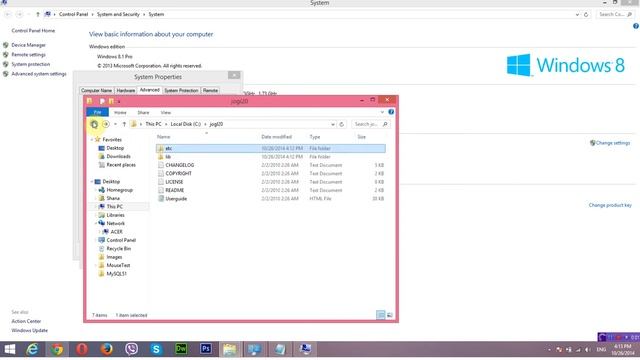Select Downloads under Favorites
Image resolution: width=640 pixels, height=360 pixels.
point(118,156)
